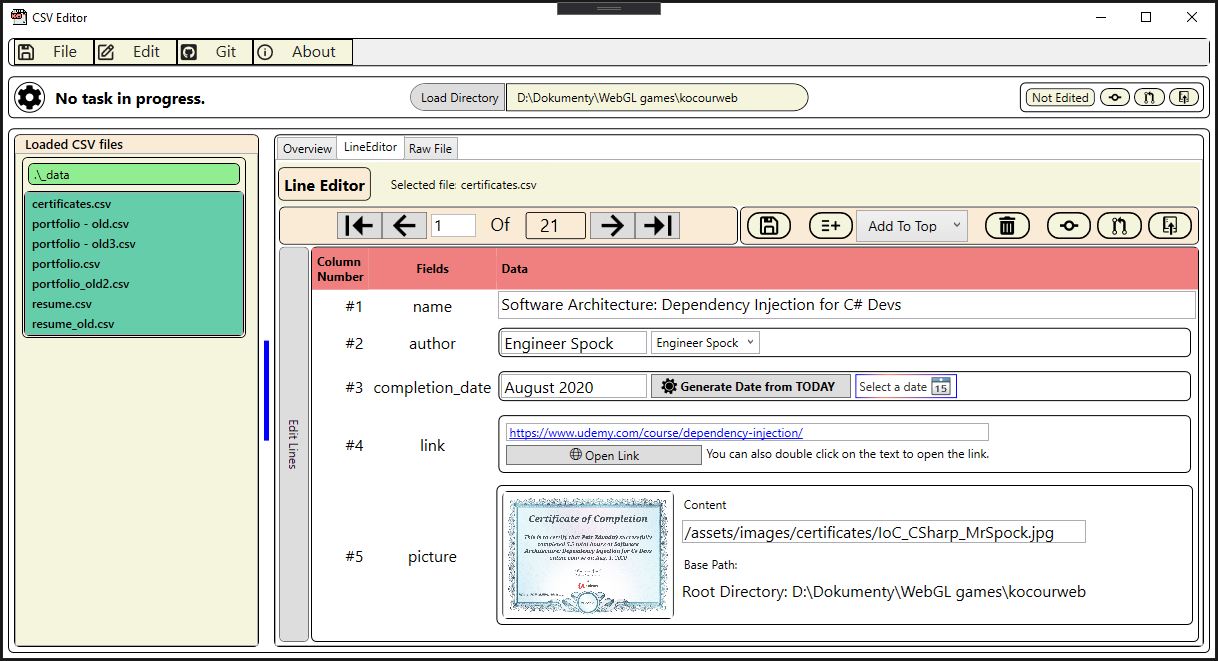The width and height of the screenshot is (1218, 661).
Task: Click the certificate picture thumbnail
Action: 587,555
